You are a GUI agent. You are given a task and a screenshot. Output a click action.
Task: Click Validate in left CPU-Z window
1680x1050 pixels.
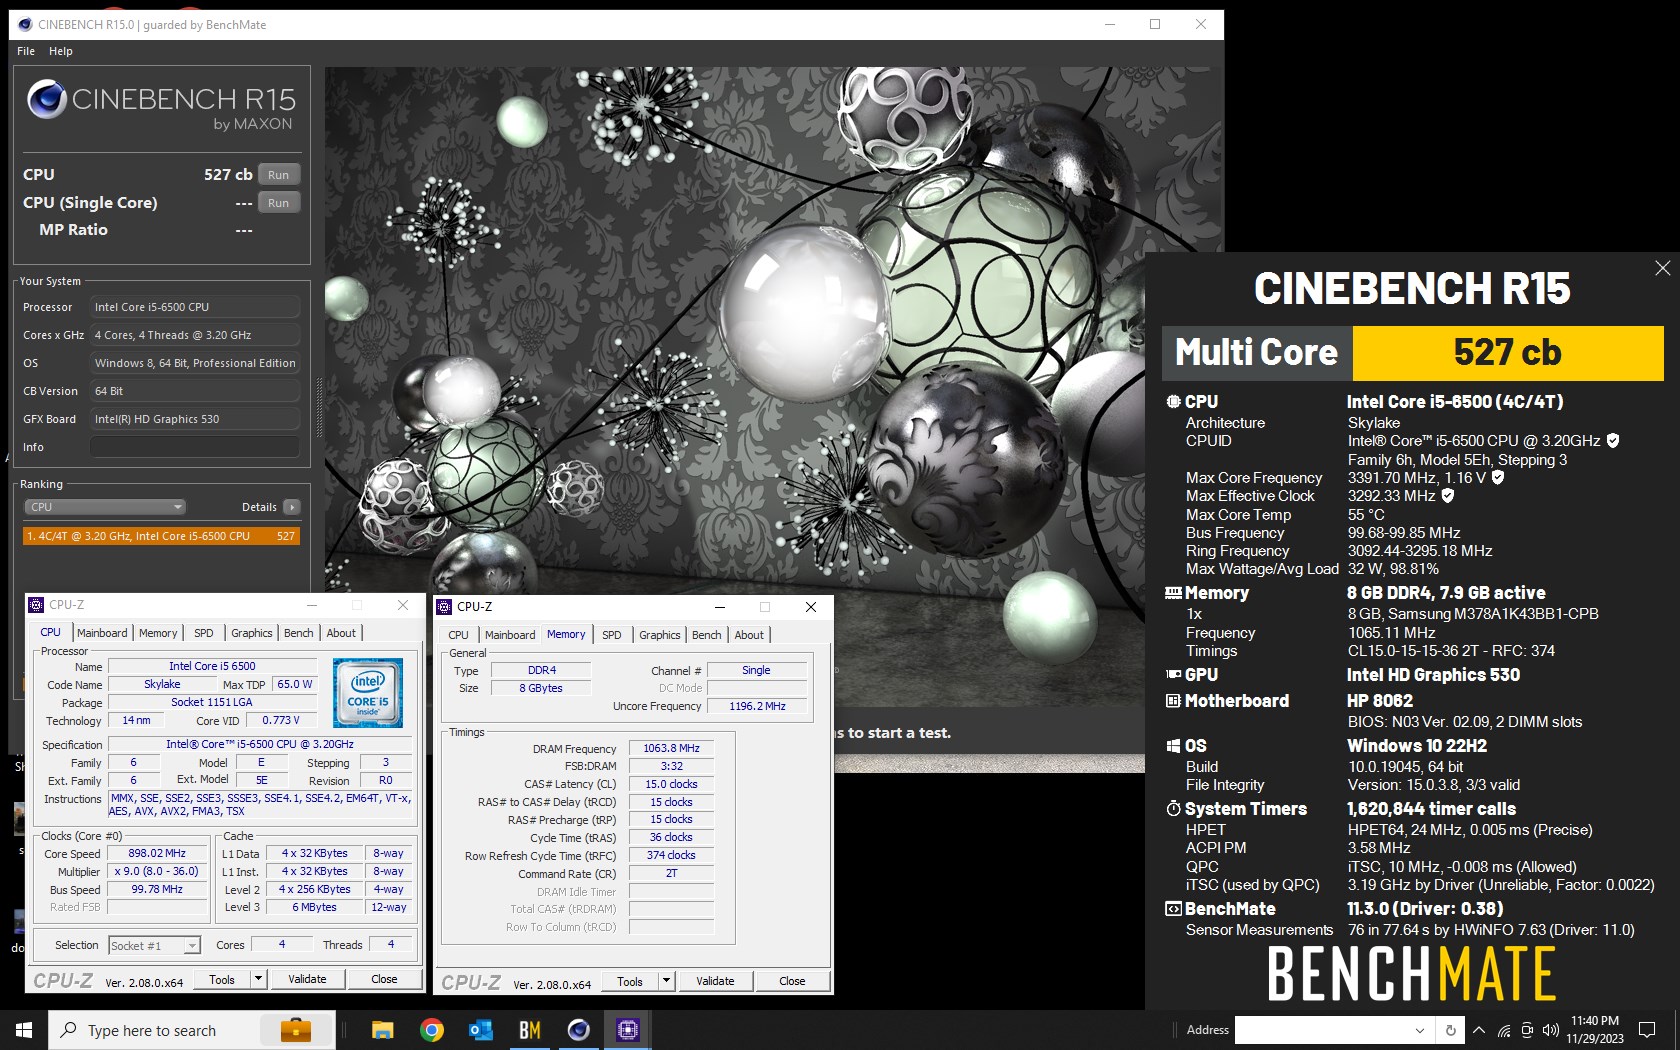(x=307, y=979)
